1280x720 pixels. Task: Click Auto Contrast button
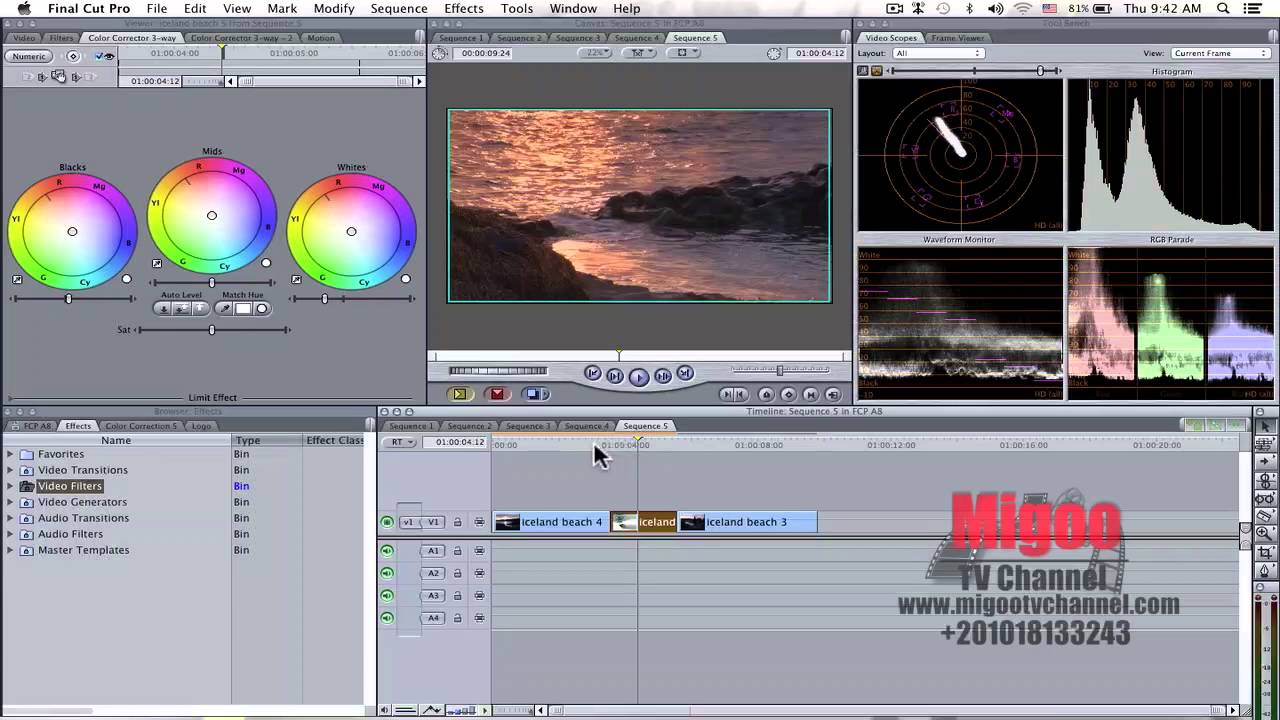182,309
